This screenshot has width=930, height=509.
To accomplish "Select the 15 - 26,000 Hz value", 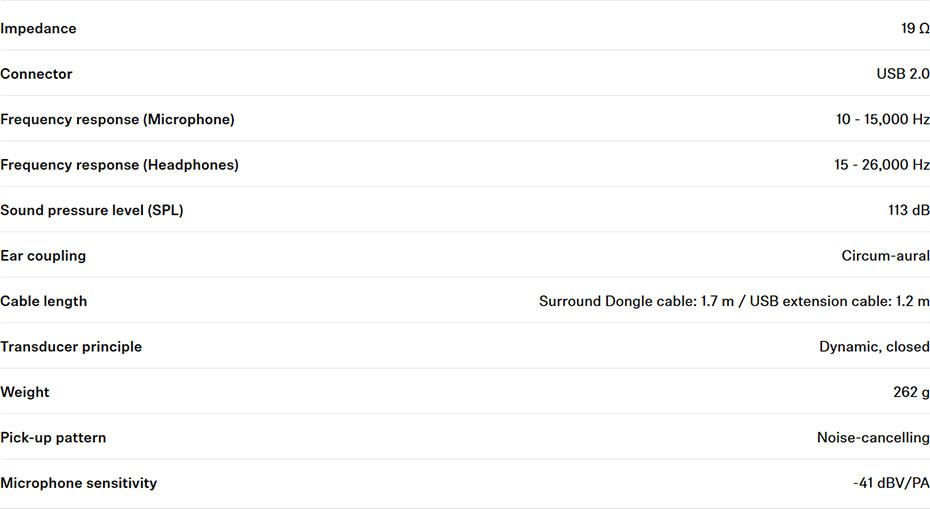I will click(881, 165).
